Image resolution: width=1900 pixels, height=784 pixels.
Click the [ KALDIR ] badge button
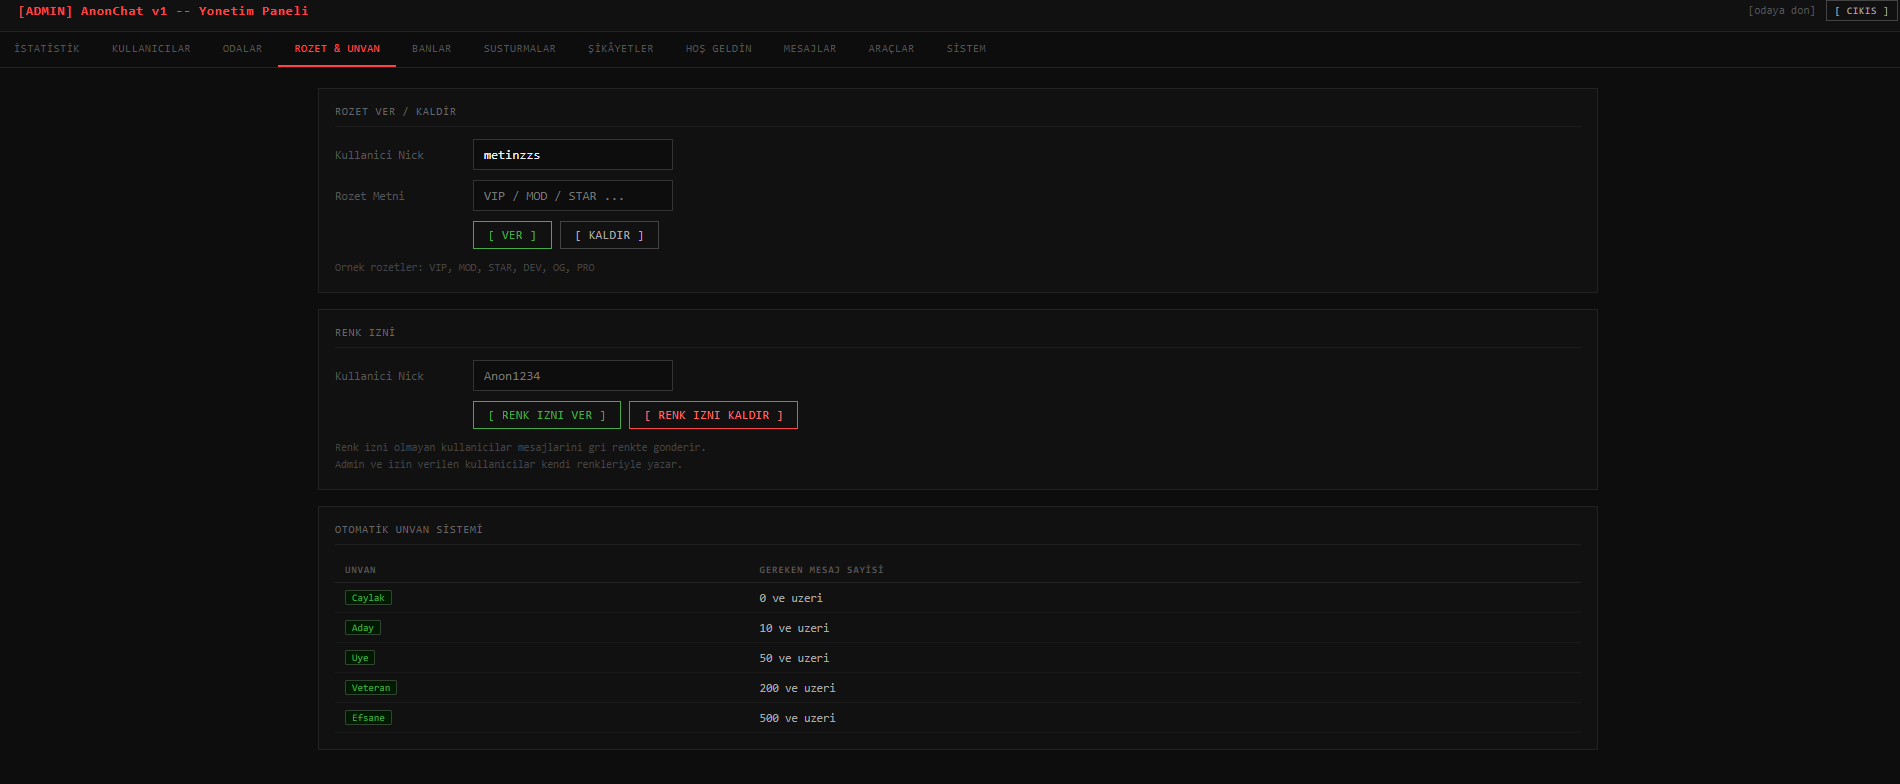(x=609, y=235)
